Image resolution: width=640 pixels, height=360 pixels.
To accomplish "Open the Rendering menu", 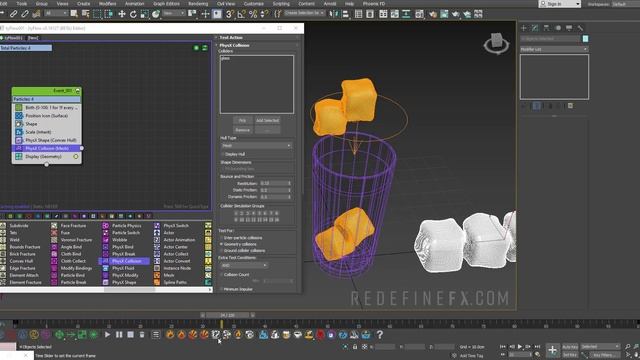I will click(x=198, y=4).
